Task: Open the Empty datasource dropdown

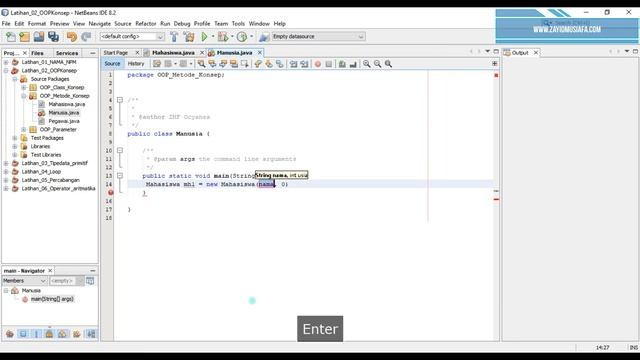Action: coord(318,37)
